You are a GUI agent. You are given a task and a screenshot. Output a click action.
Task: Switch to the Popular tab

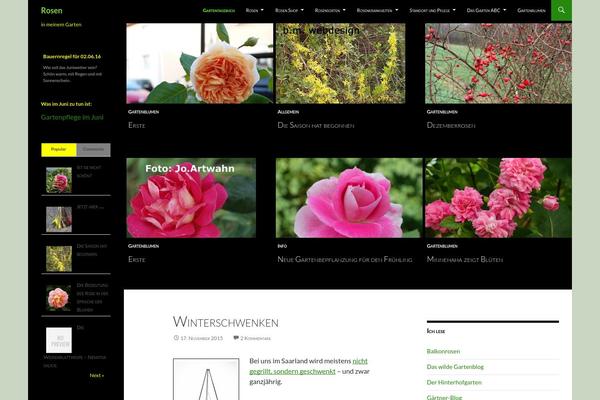coord(59,150)
